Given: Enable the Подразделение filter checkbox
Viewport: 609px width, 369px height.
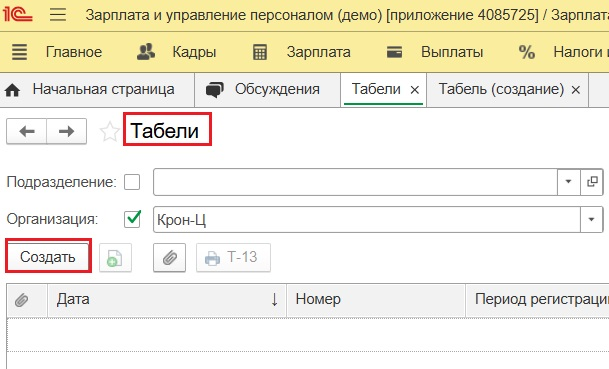Looking at the screenshot, I should [x=132, y=182].
